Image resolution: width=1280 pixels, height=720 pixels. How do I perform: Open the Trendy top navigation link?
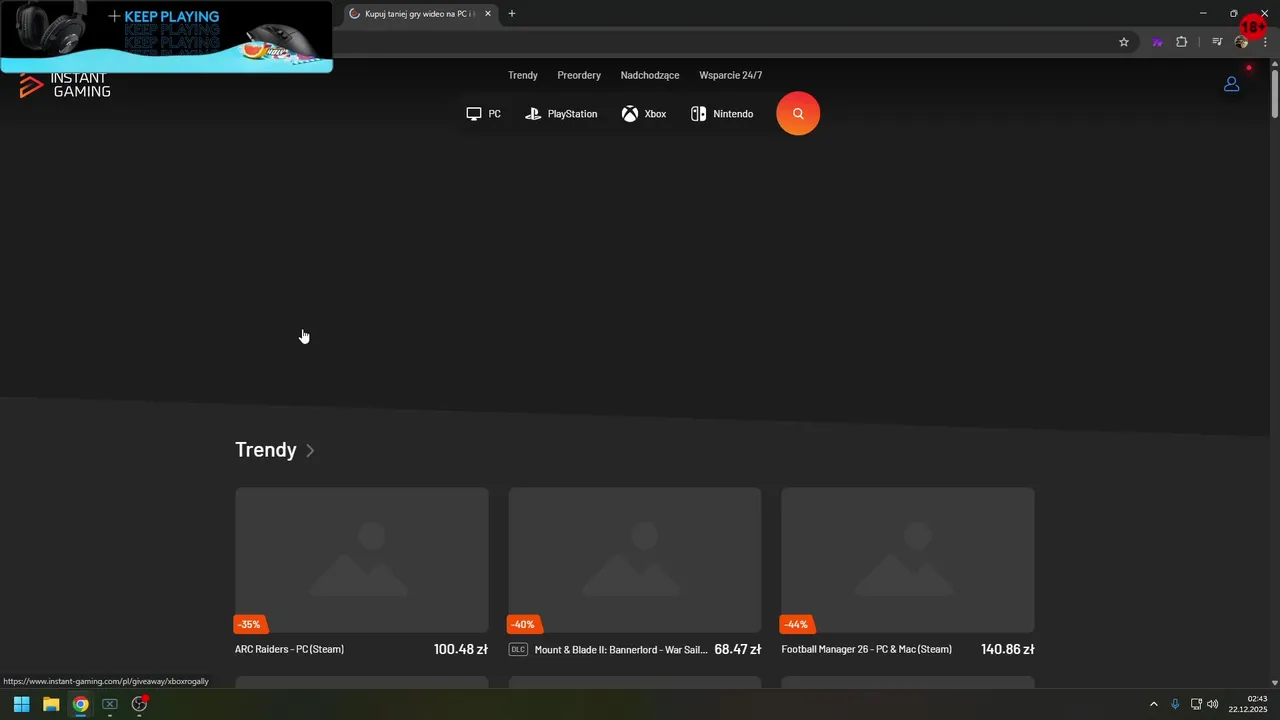(x=523, y=75)
